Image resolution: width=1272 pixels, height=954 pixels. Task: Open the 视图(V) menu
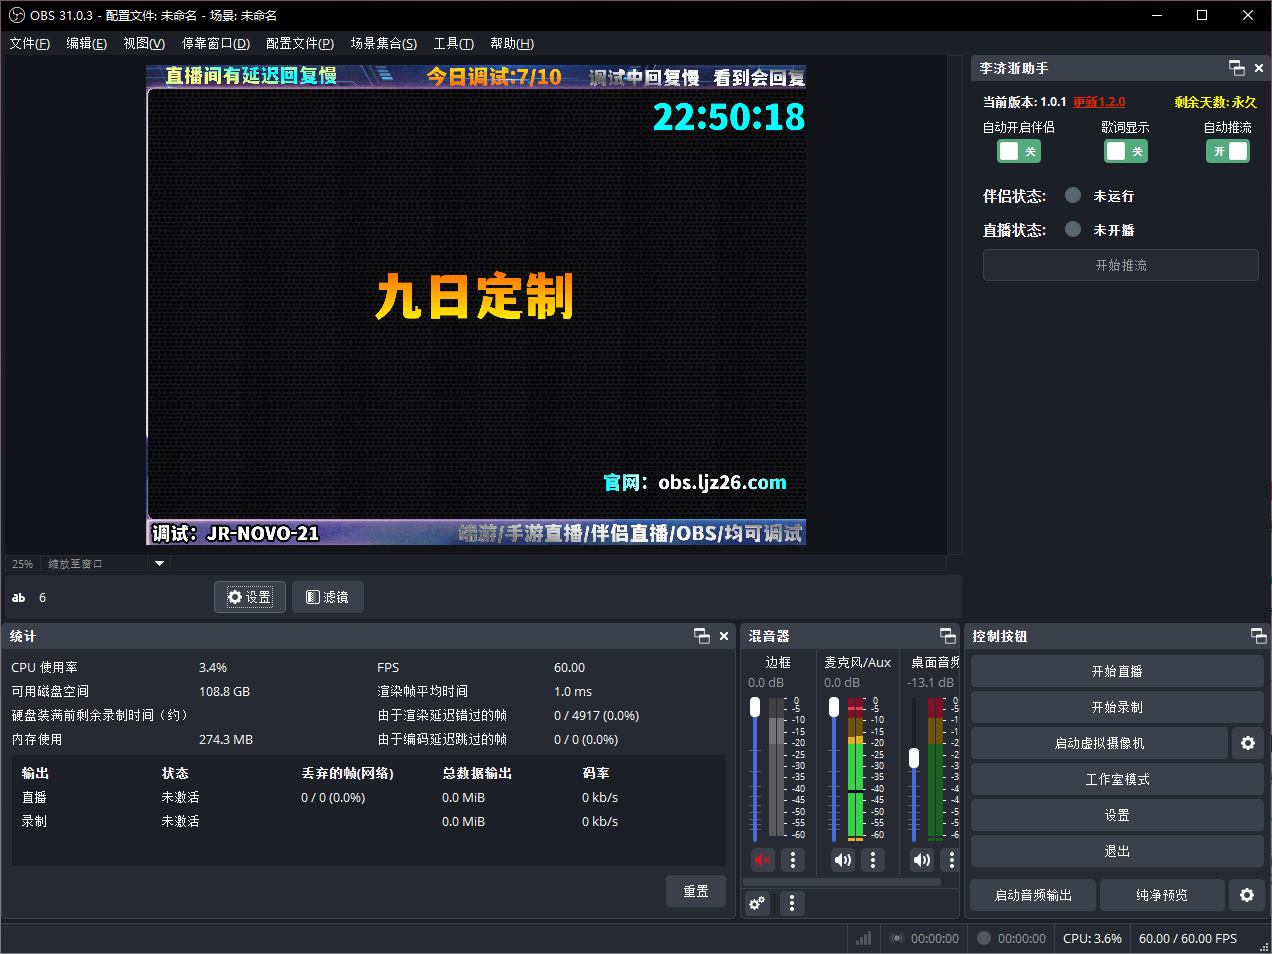(x=144, y=43)
